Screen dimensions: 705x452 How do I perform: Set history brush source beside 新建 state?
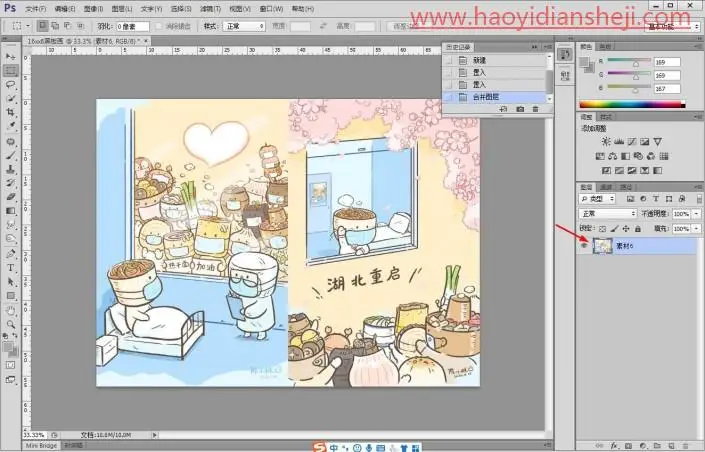coord(449,60)
